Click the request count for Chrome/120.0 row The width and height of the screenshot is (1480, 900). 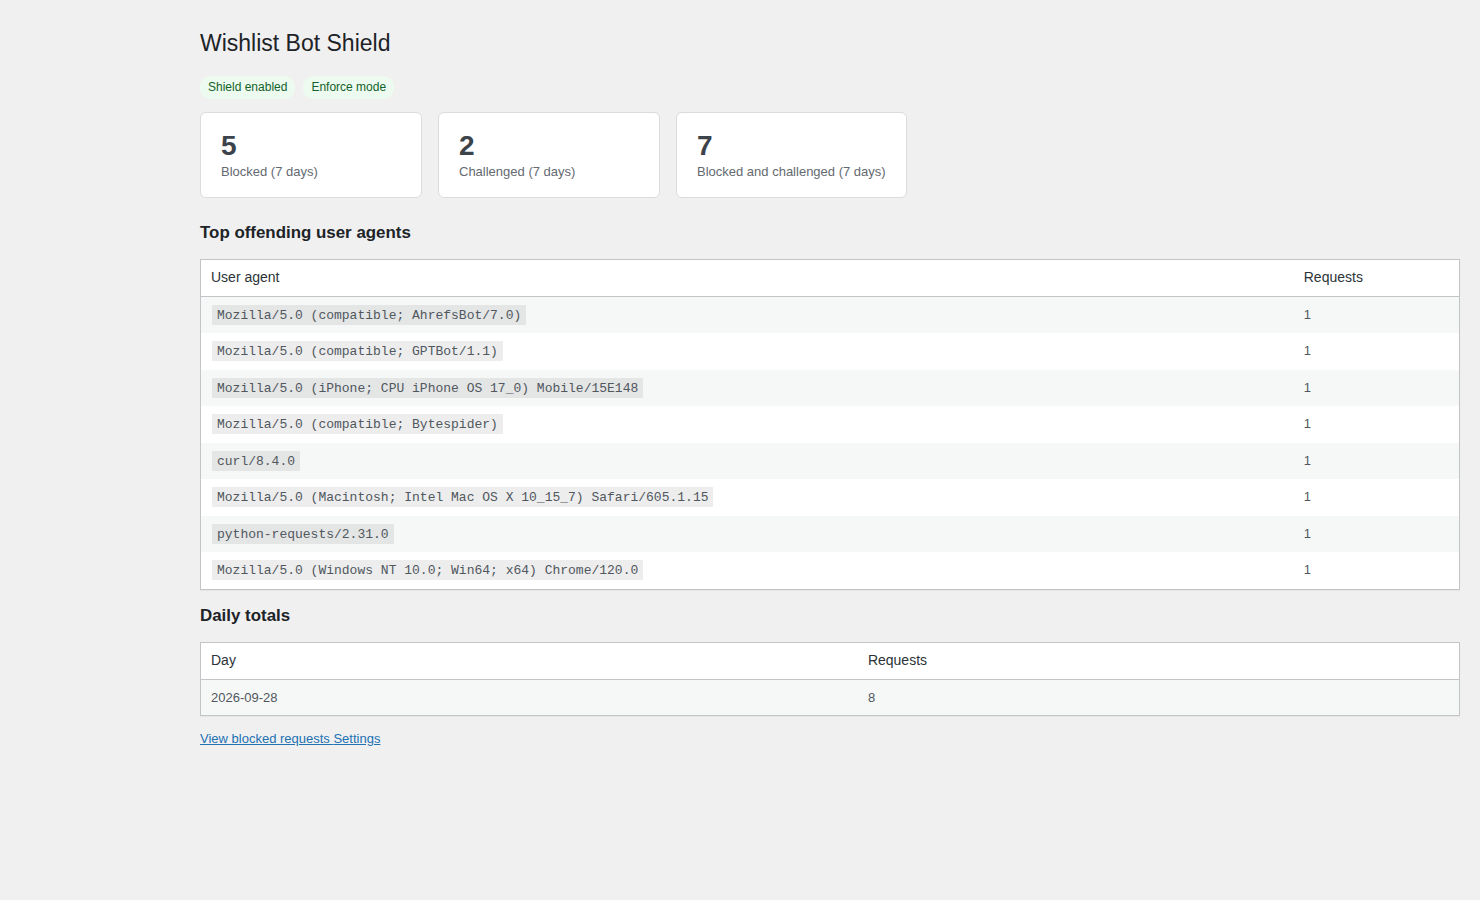(x=1307, y=570)
